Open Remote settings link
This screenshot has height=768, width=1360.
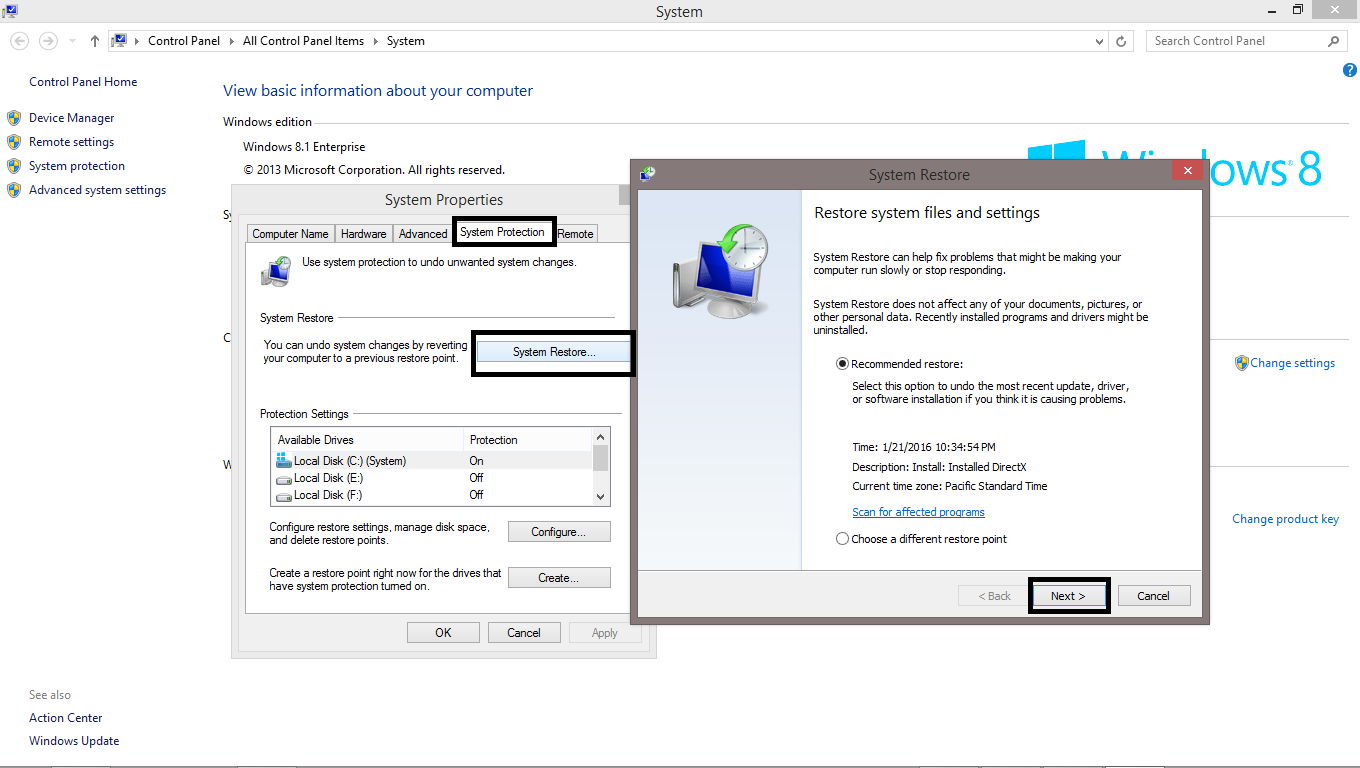(x=71, y=142)
